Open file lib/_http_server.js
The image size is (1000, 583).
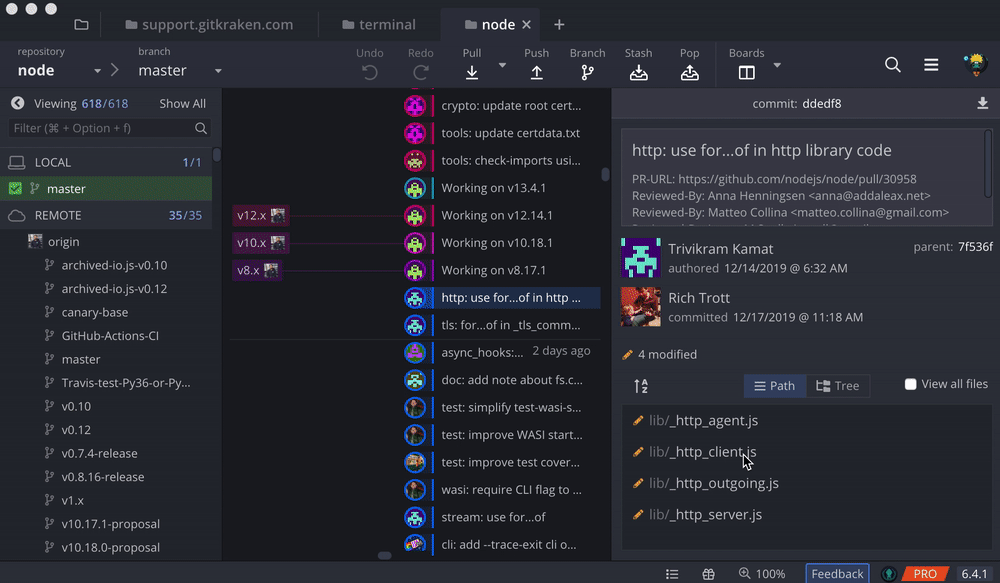tap(705, 515)
